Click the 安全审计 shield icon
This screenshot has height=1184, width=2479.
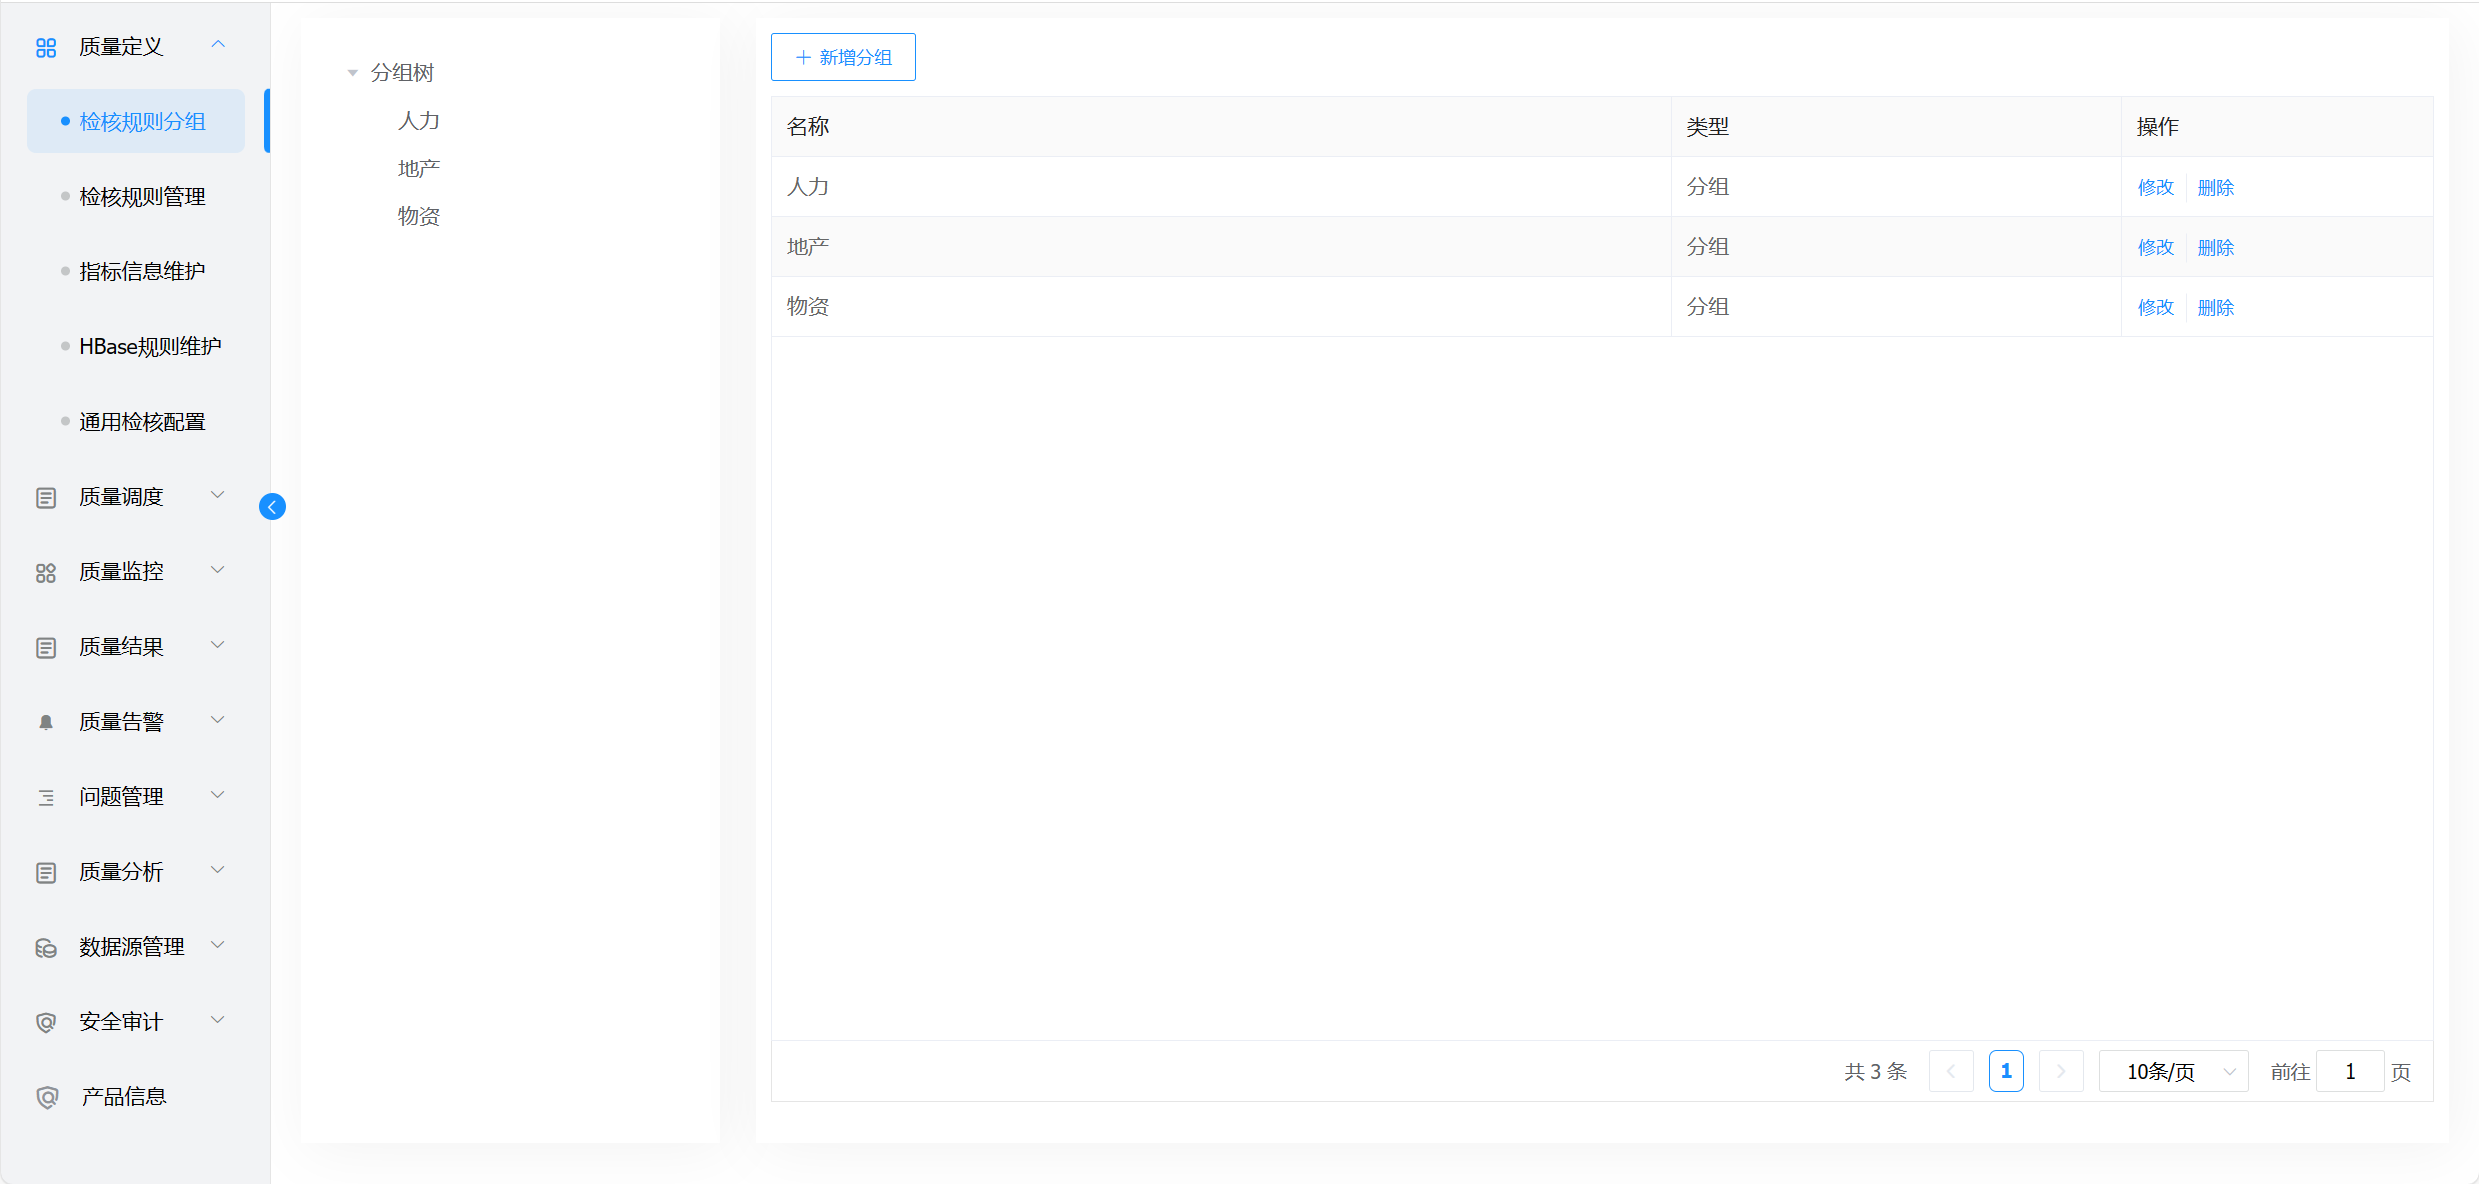(x=46, y=1023)
